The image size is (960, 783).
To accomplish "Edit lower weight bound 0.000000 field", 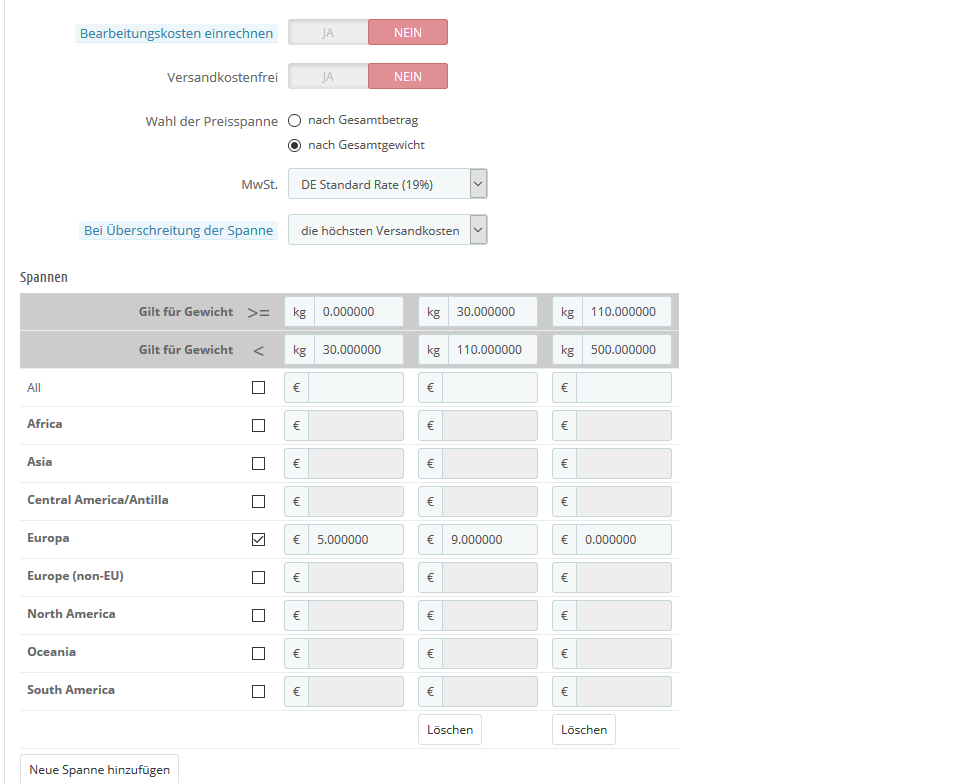I will point(359,312).
